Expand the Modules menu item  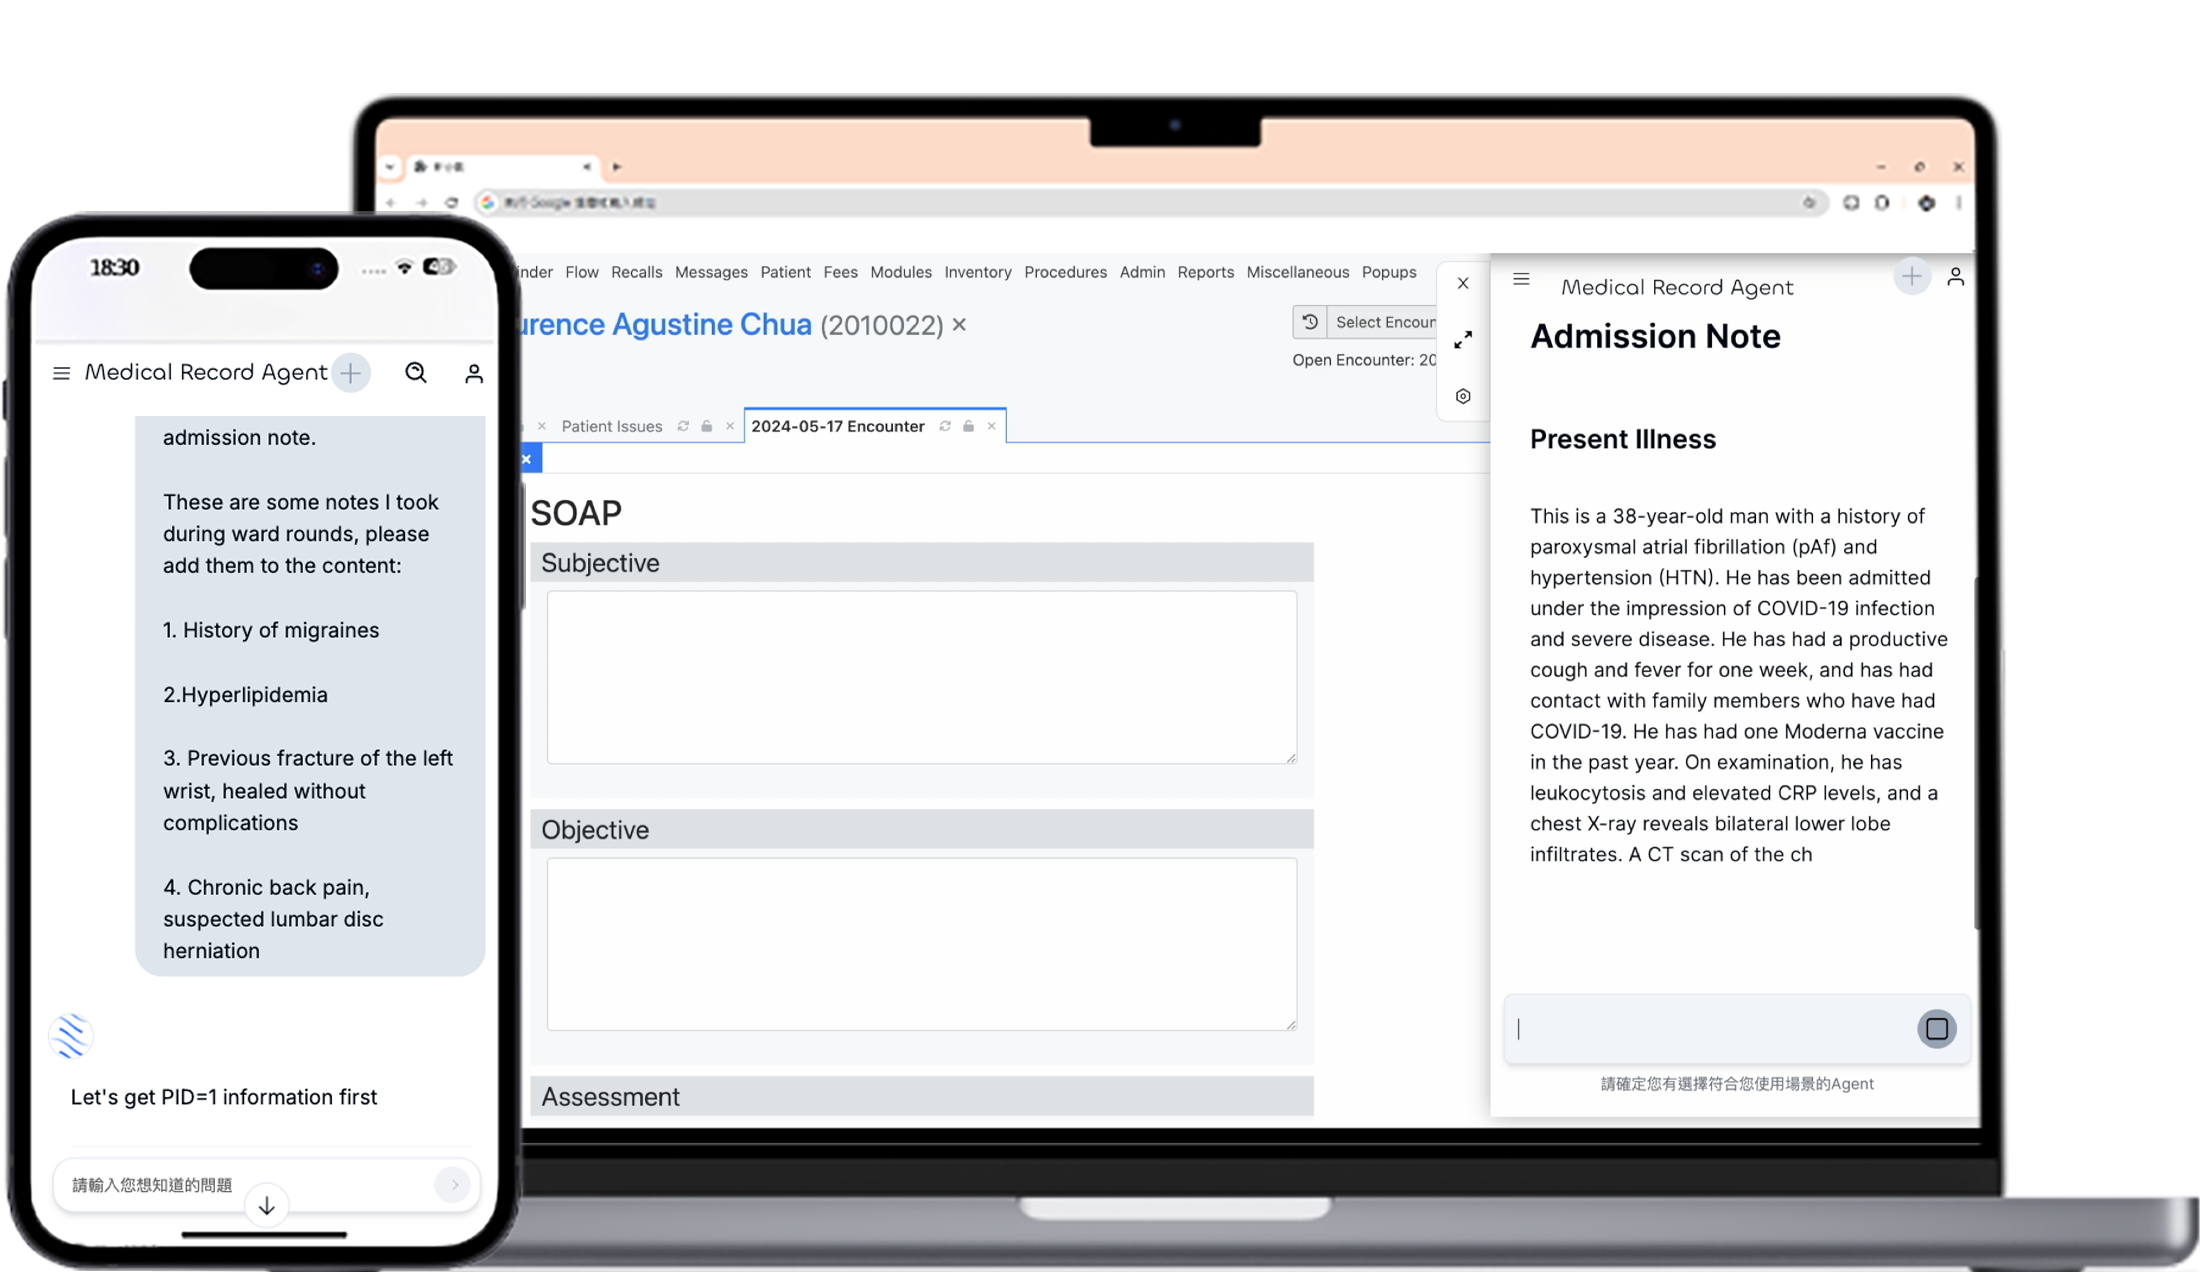click(x=899, y=273)
